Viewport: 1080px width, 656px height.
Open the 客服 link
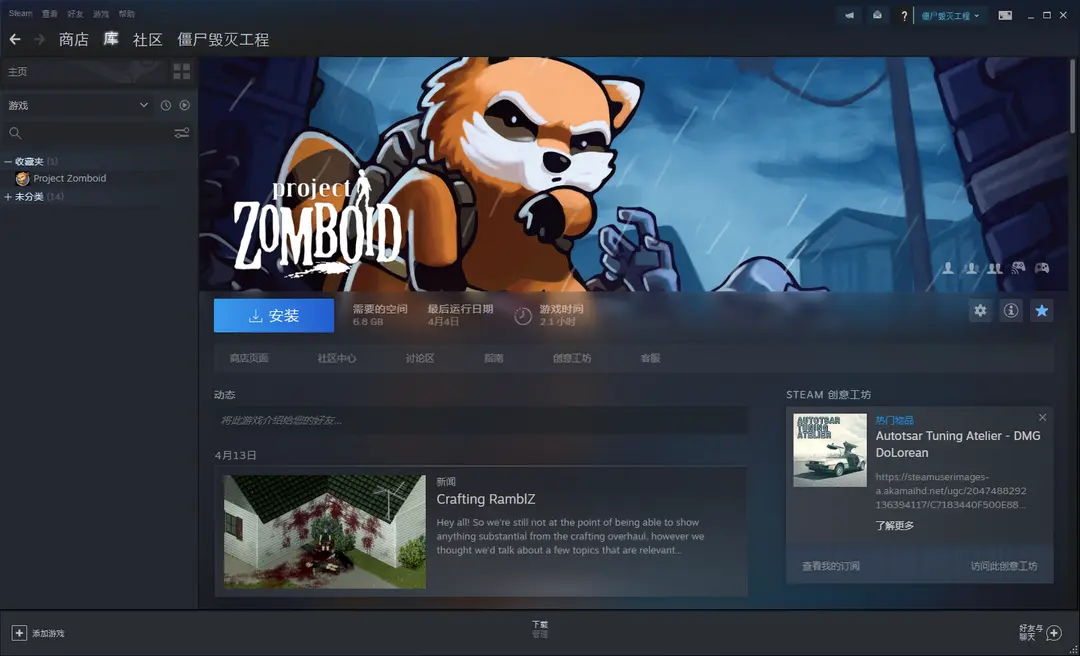pos(650,358)
